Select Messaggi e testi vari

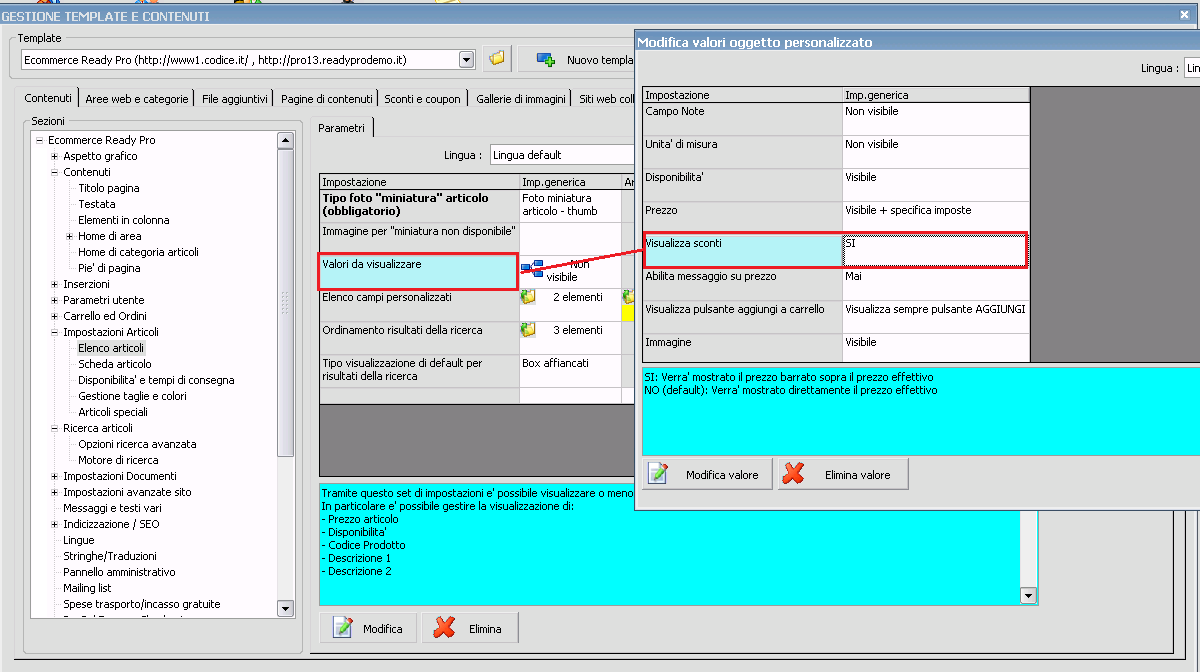(112, 508)
